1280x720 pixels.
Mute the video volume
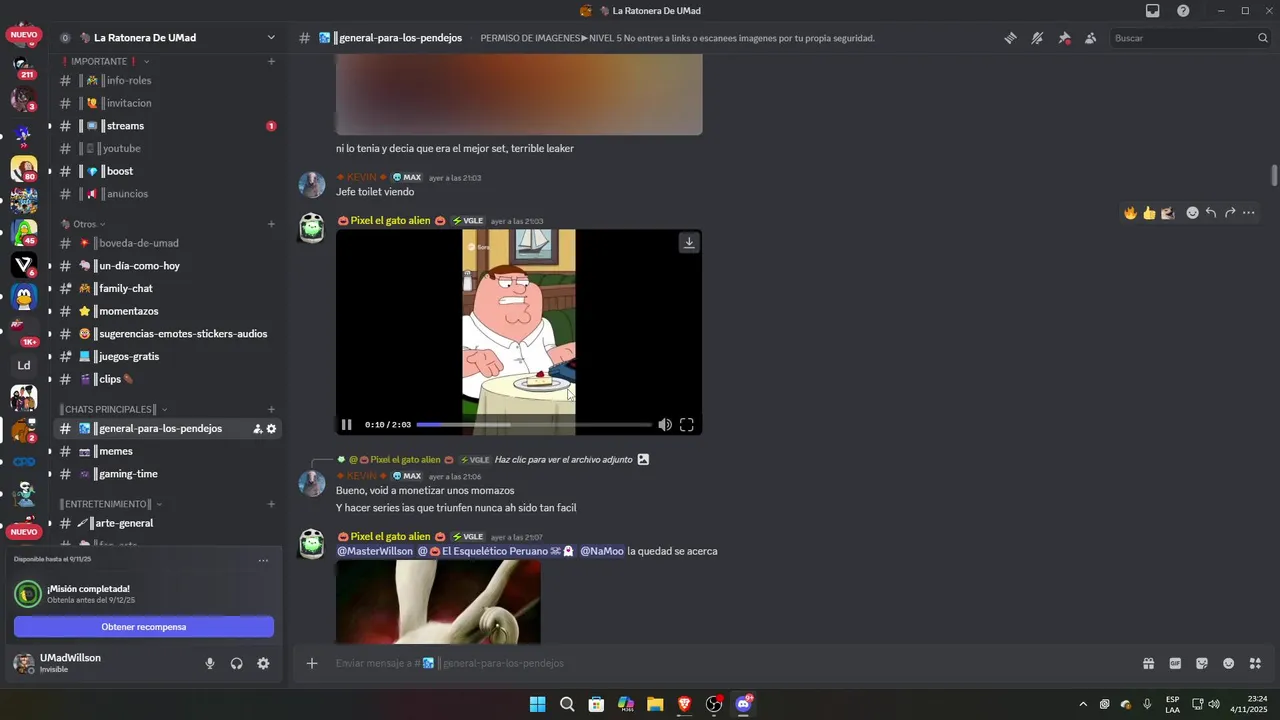coord(664,425)
